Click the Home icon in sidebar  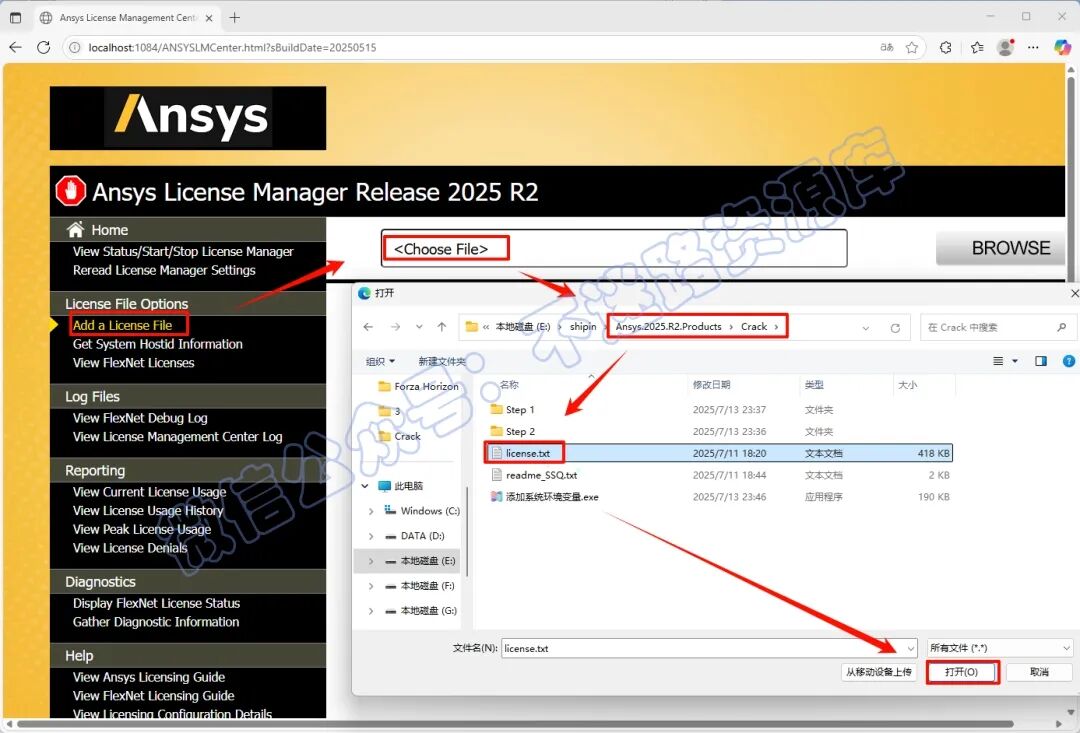click(75, 229)
